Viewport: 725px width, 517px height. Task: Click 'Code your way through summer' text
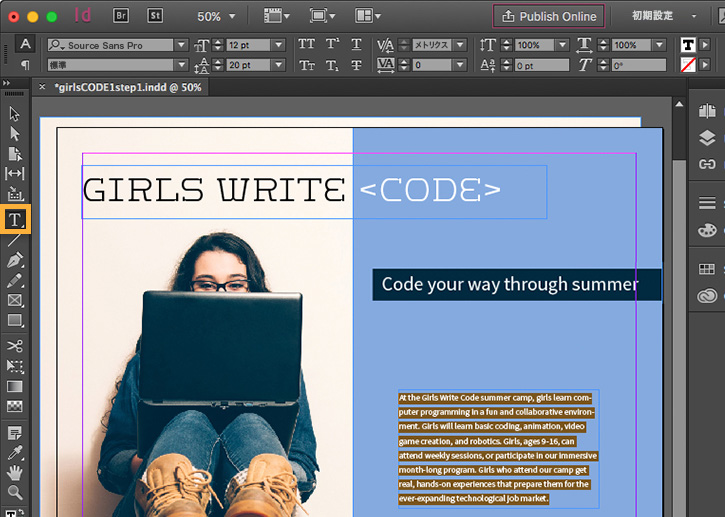point(510,284)
